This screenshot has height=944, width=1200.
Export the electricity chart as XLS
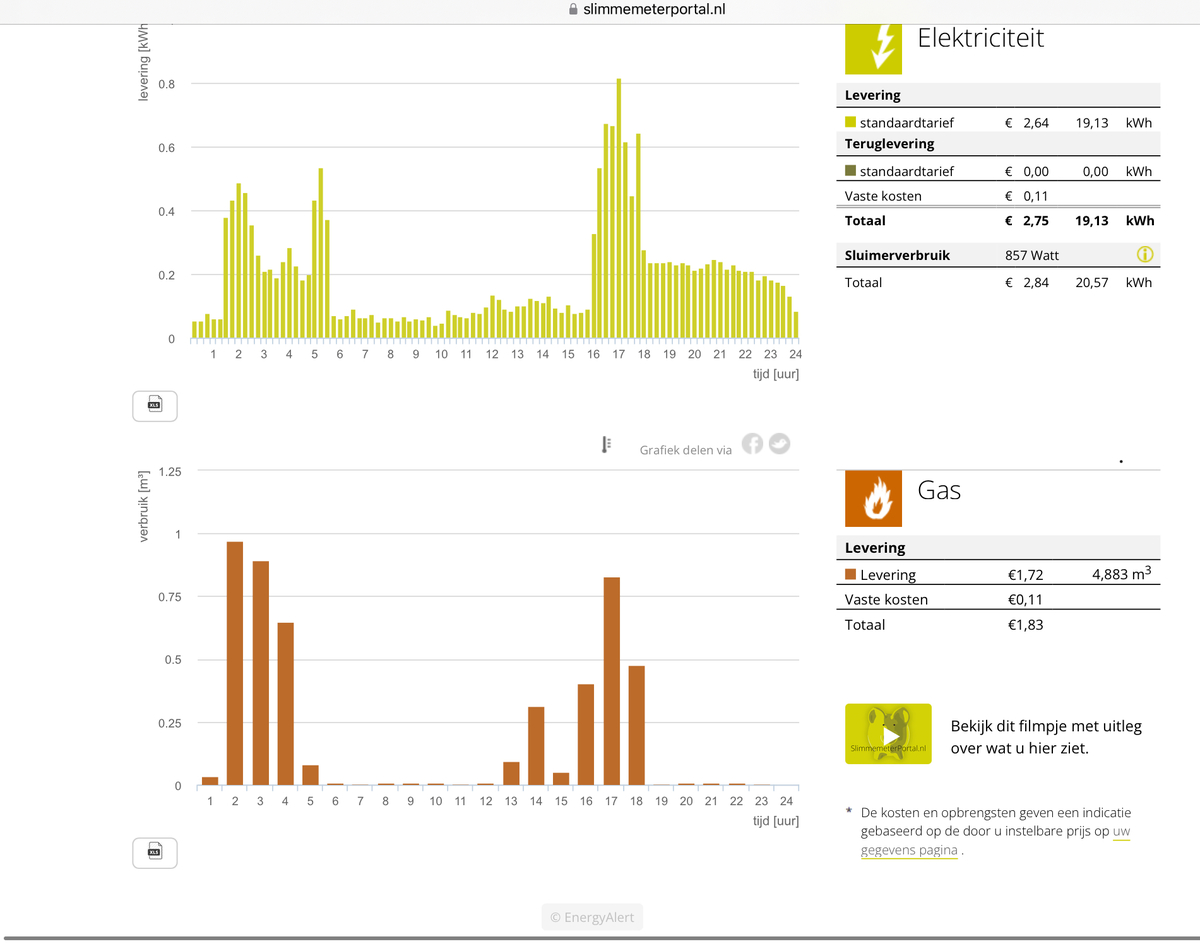(x=155, y=405)
